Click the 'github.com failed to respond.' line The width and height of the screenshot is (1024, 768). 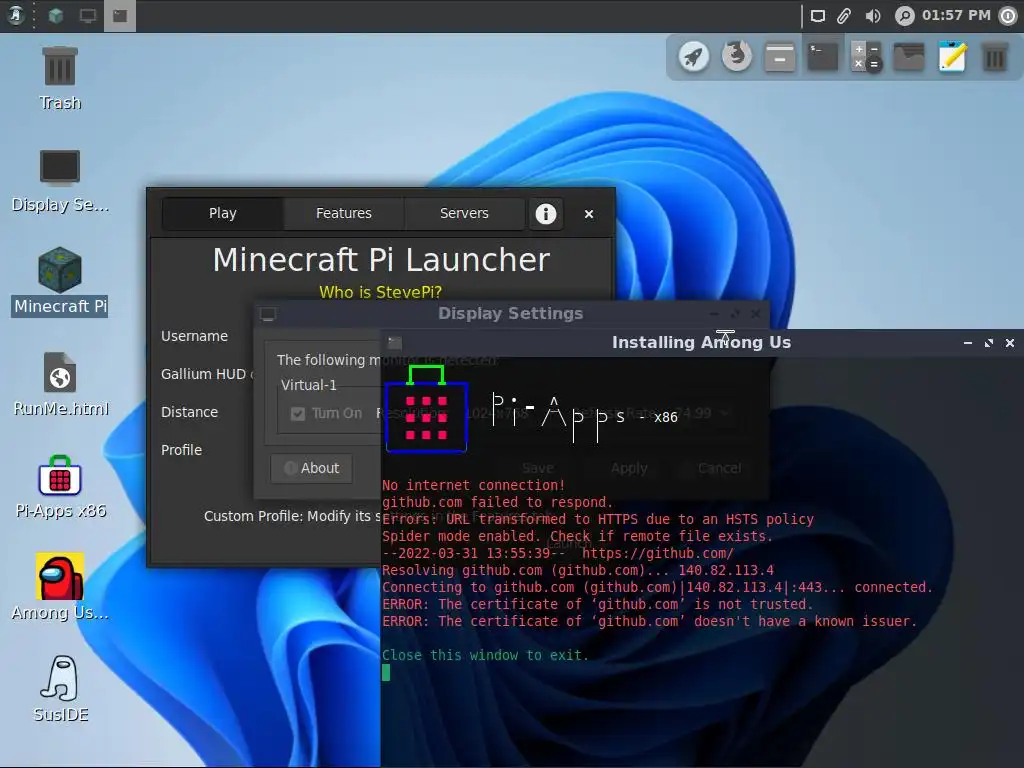pos(498,502)
